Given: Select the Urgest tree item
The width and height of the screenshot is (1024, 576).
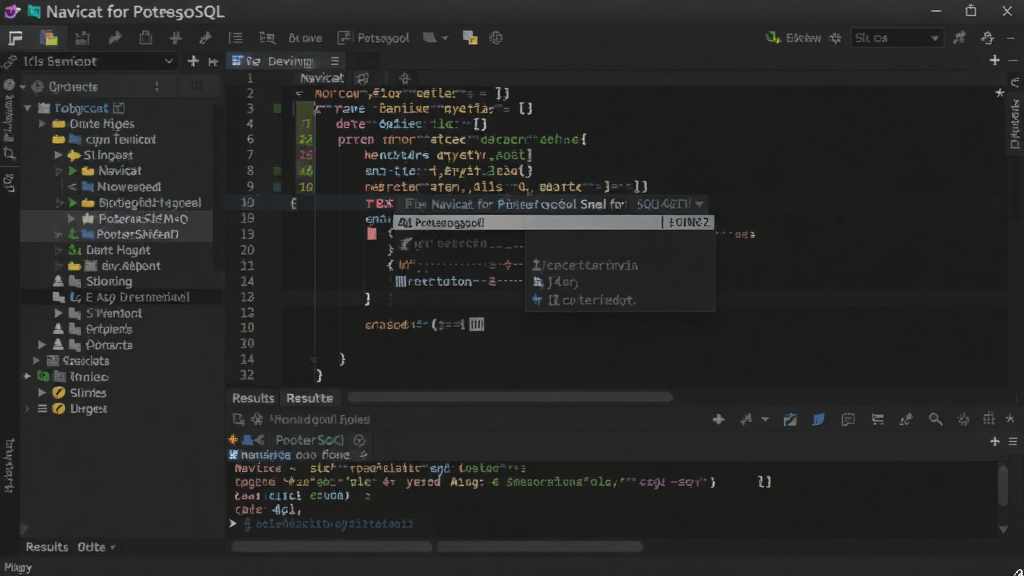Looking at the screenshot, I should [x=88, y=409].
